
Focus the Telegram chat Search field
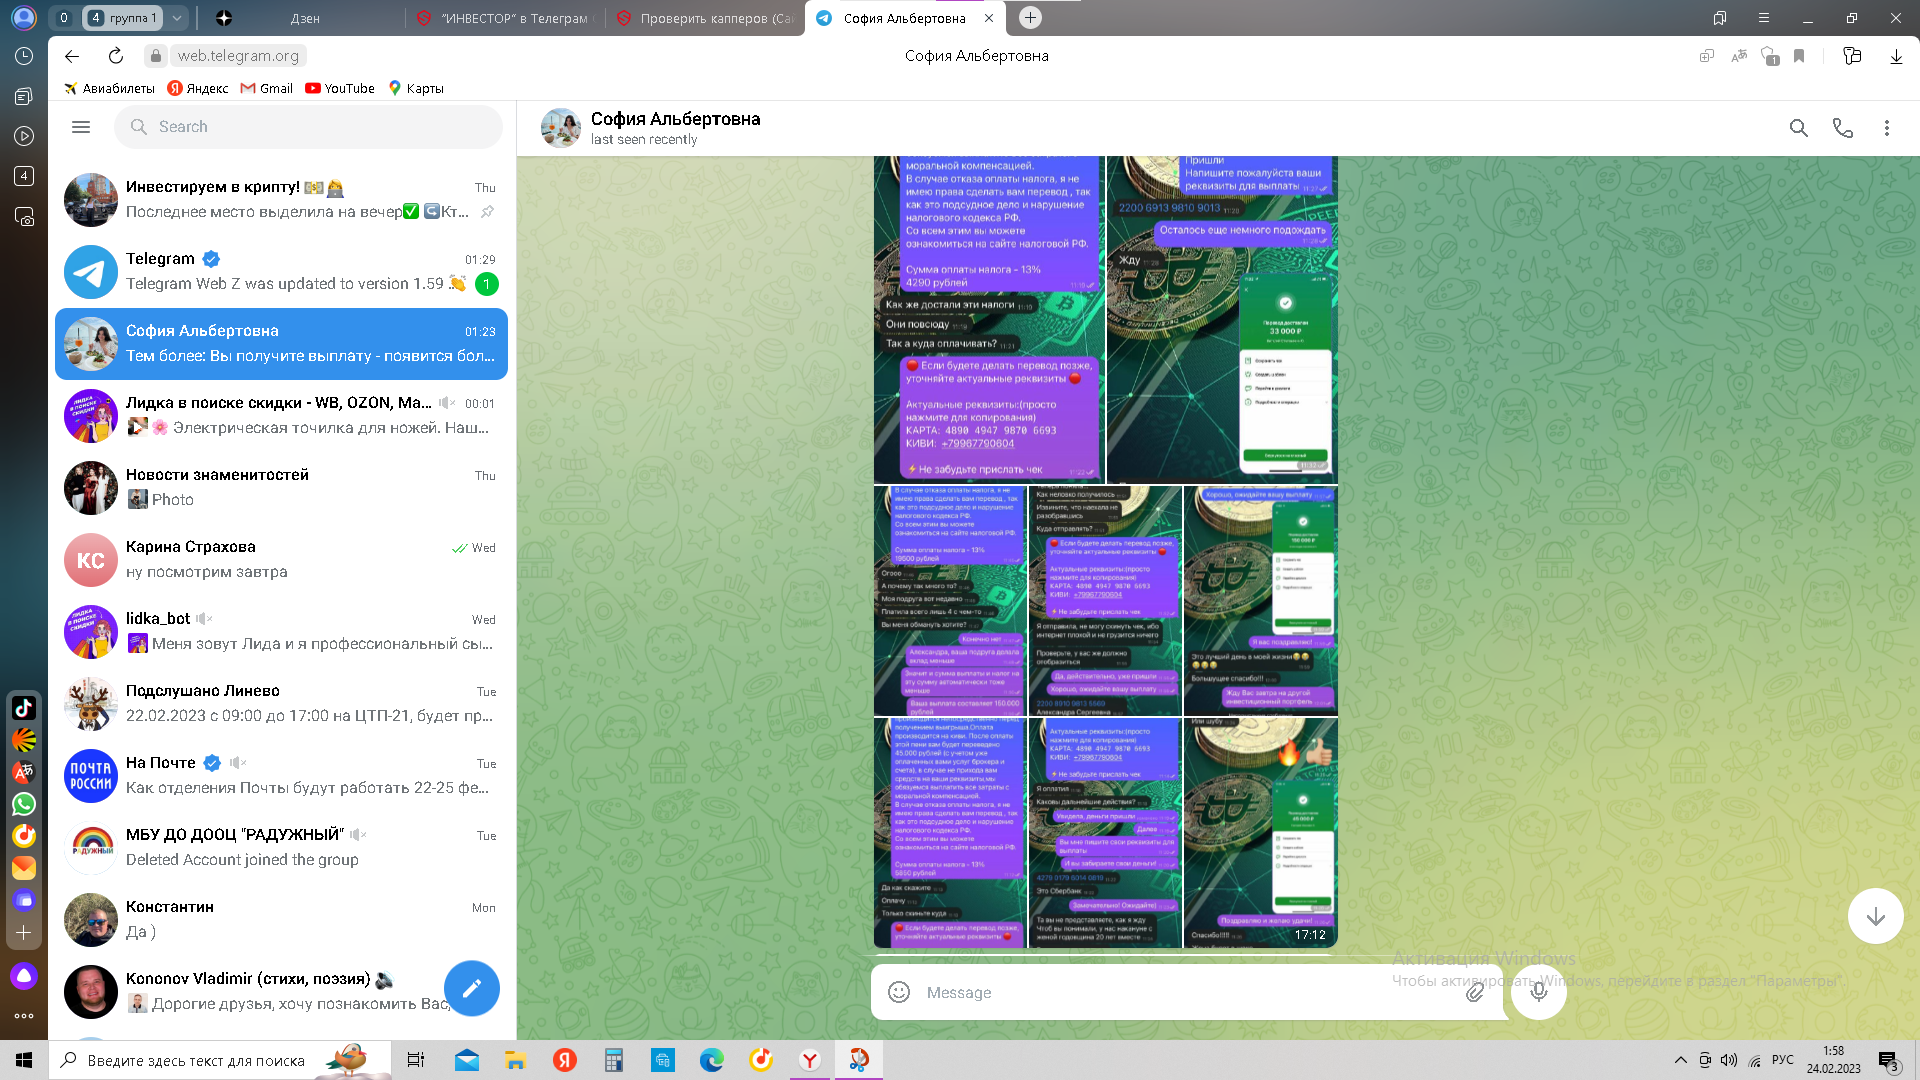point(308,127)
